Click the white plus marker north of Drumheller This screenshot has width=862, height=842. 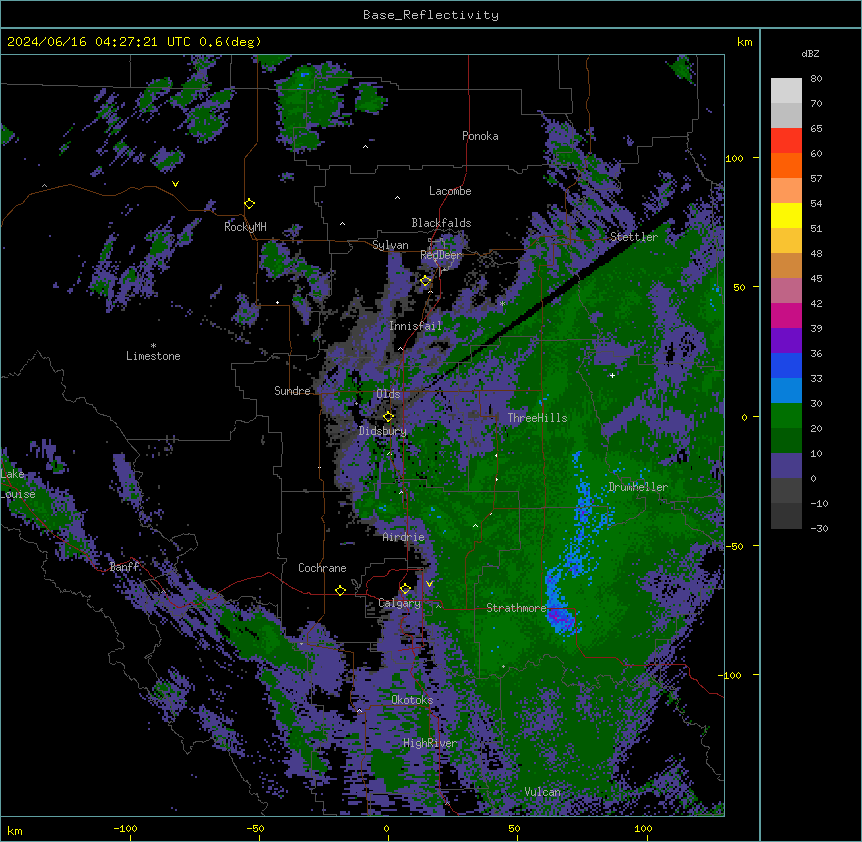(x=612, y=375)
